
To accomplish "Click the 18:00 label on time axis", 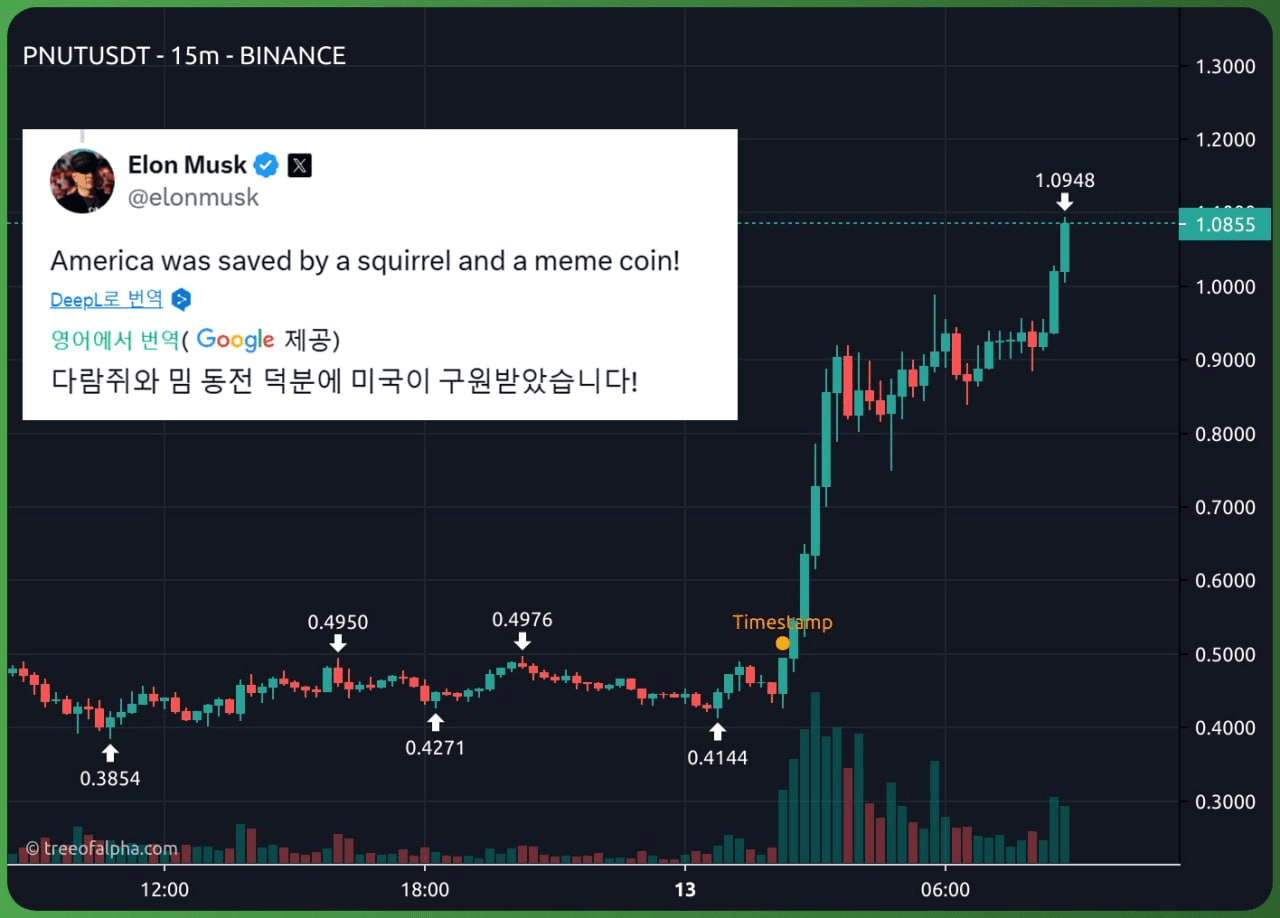I will 424,889.
